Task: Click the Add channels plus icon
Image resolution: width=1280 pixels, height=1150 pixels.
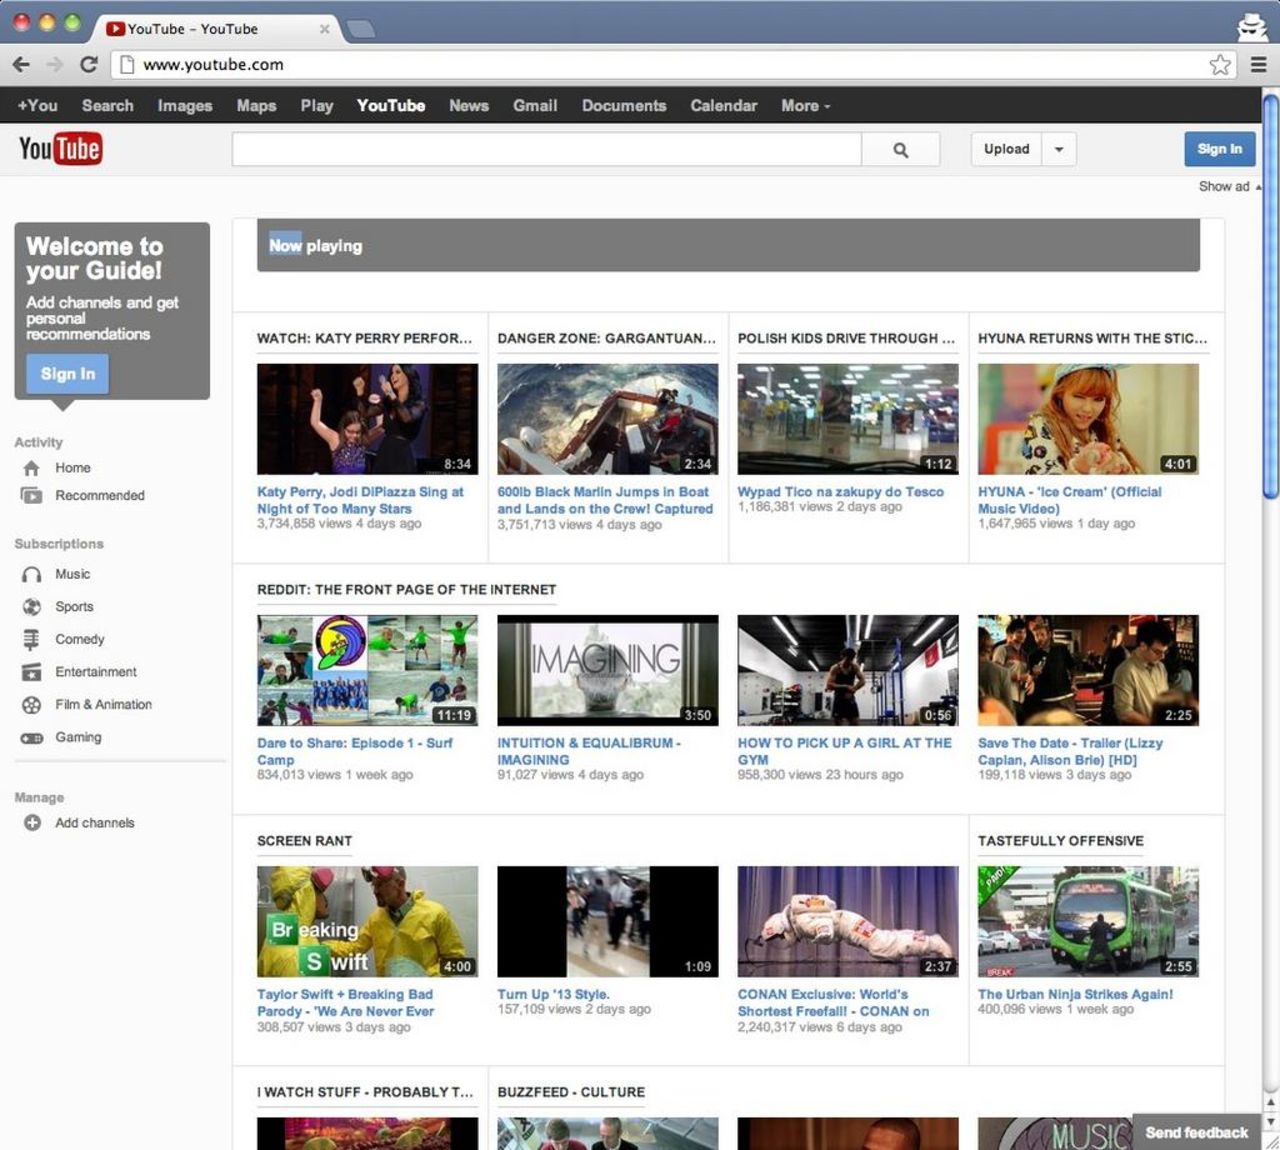Action: [x=31, y=822]
